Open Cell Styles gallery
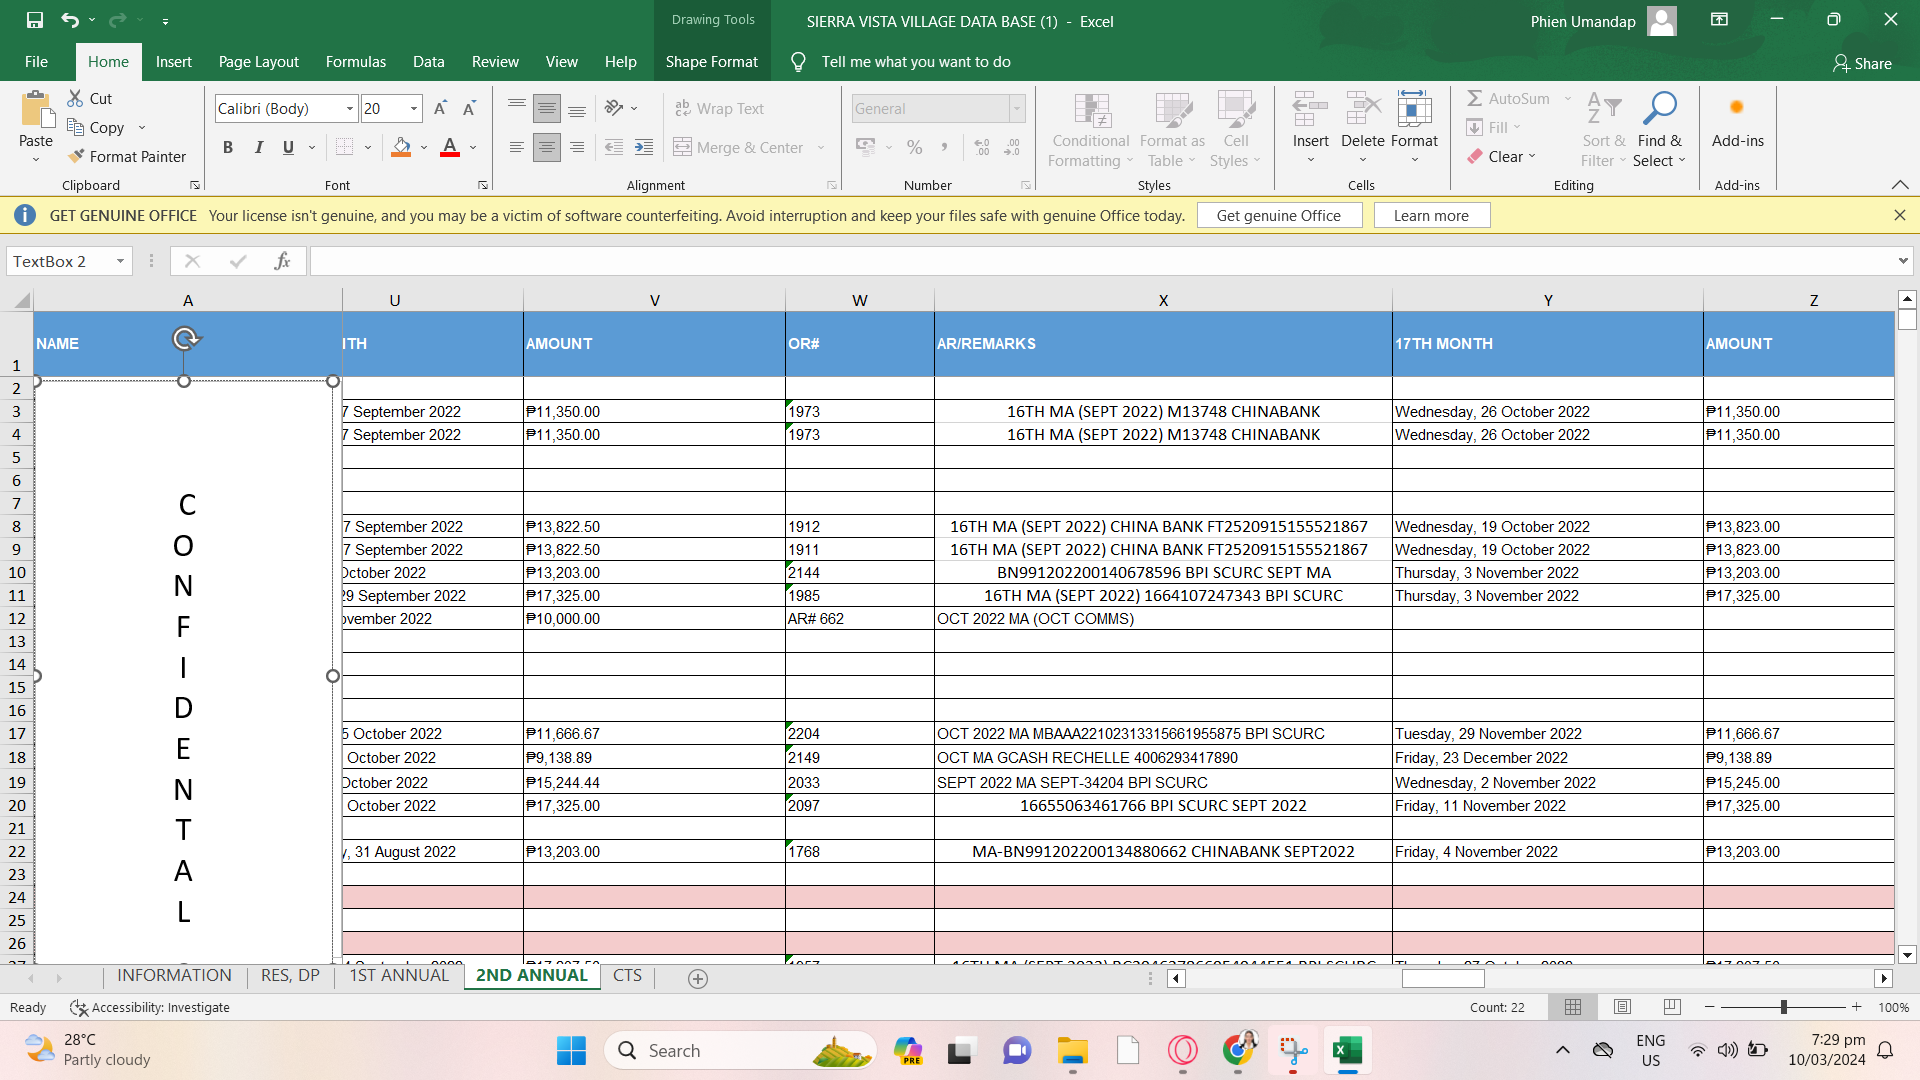The image size is (1920, 1080). [1236, 130]
